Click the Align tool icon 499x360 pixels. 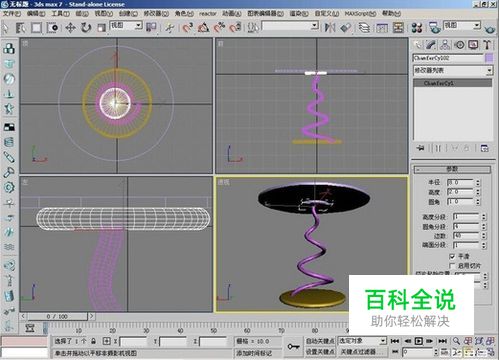[x=346, y=27]
